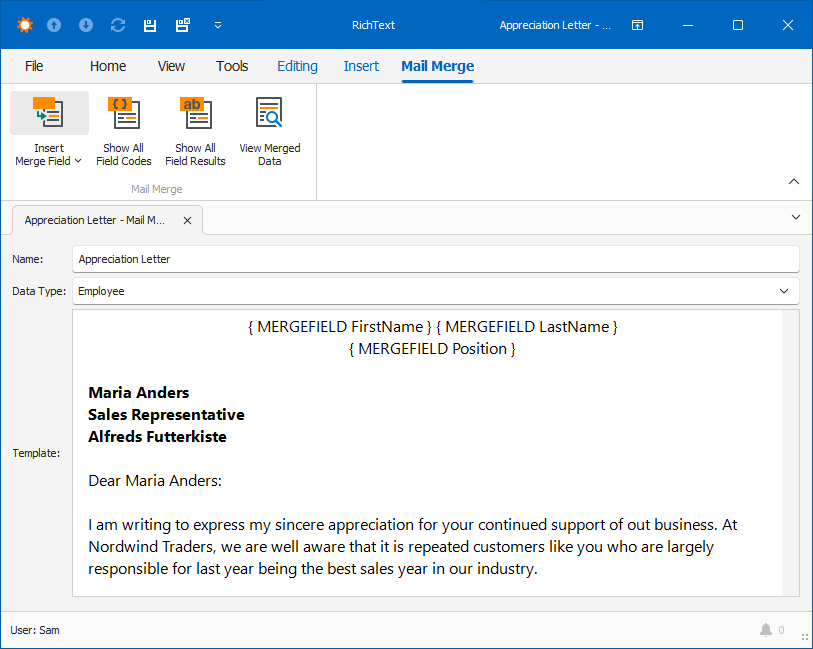Screen dimensions: 813x649
Task: Close the Appreciation Letter document tab
Action: (187, 220)
